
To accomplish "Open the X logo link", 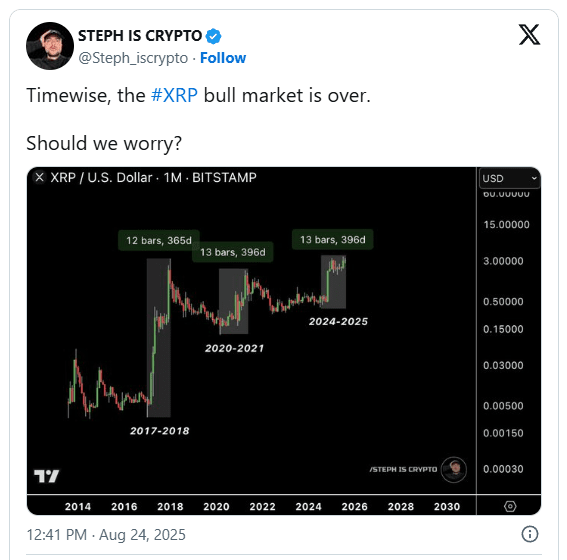I will click(529, 34).
